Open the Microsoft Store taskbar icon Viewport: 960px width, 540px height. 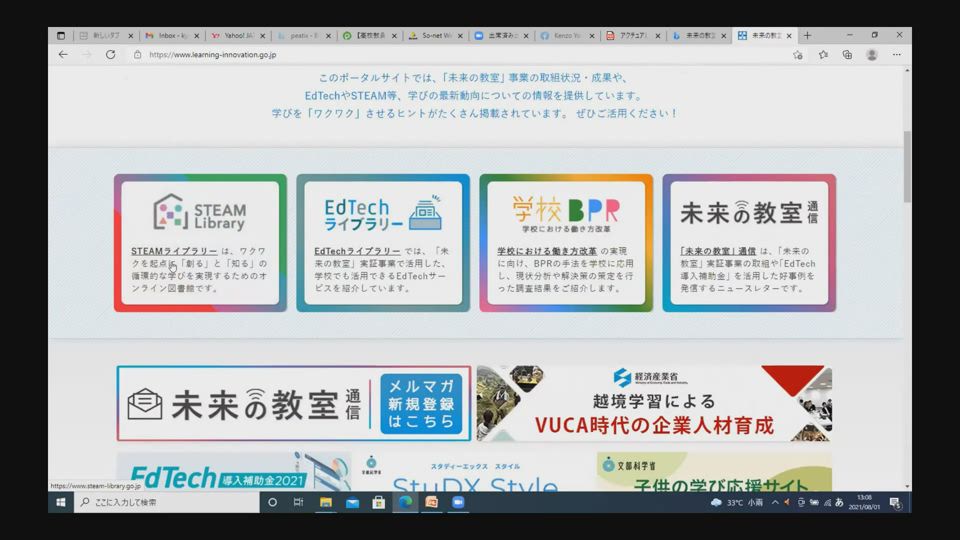tap(379, 502)
